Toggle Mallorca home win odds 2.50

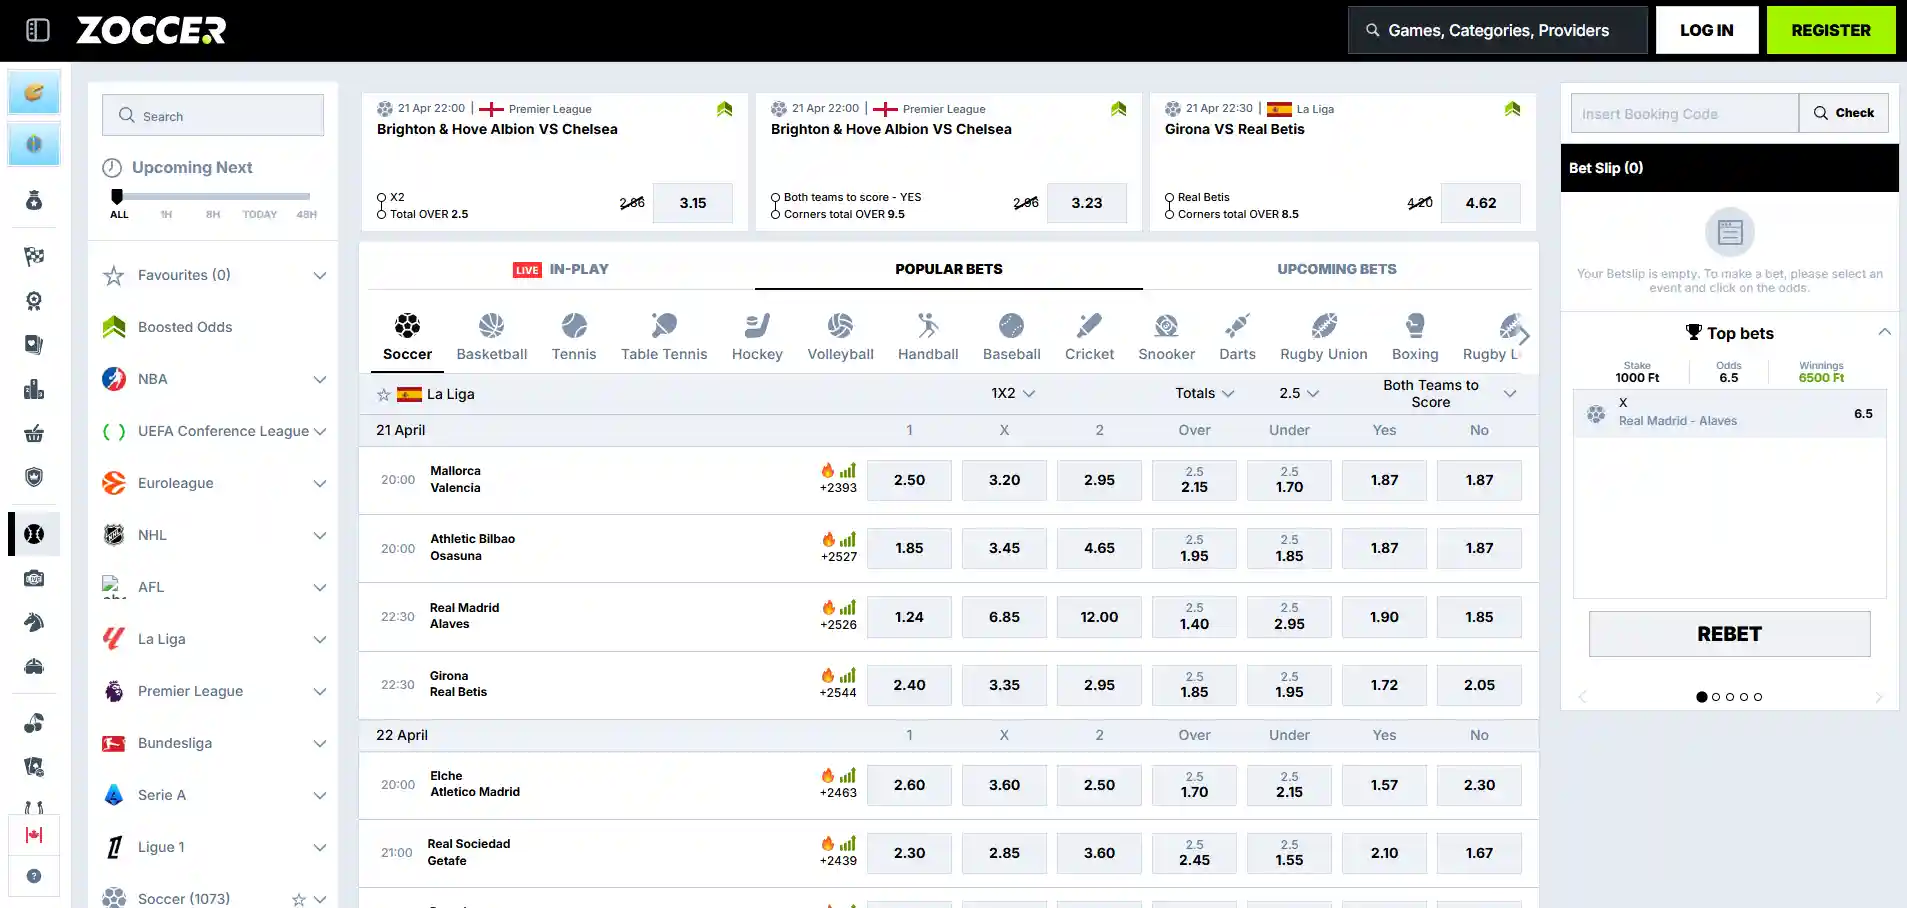tap(909, 480)
